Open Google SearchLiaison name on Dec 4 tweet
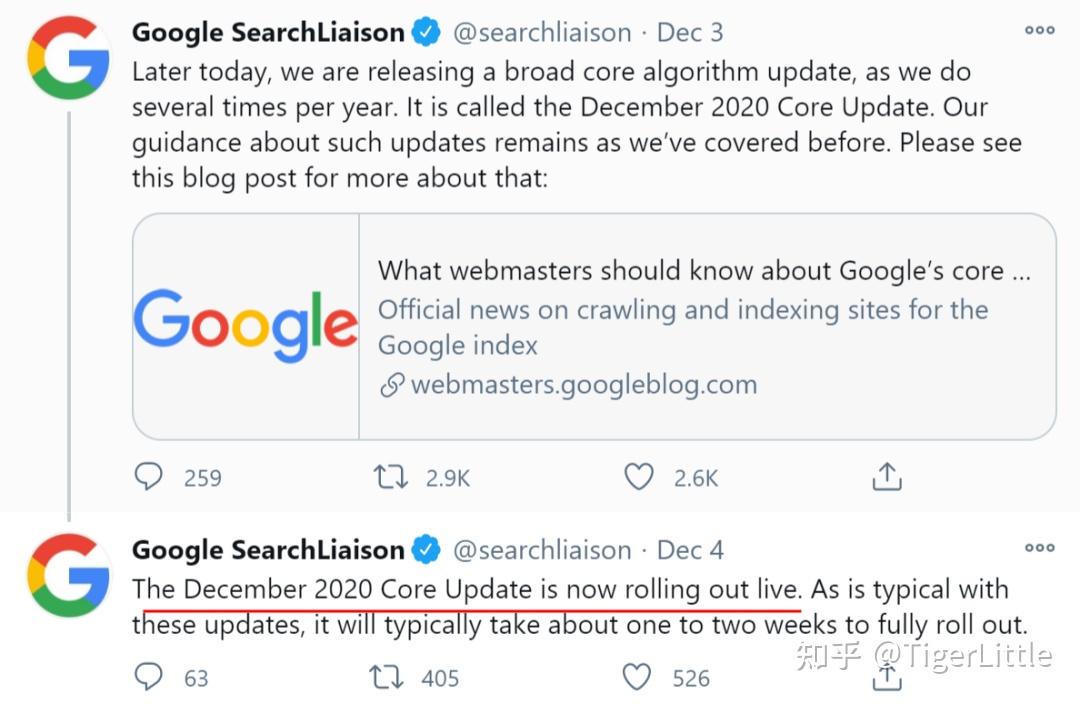This screenshot has width=1080, height=704. click(268, 550)
